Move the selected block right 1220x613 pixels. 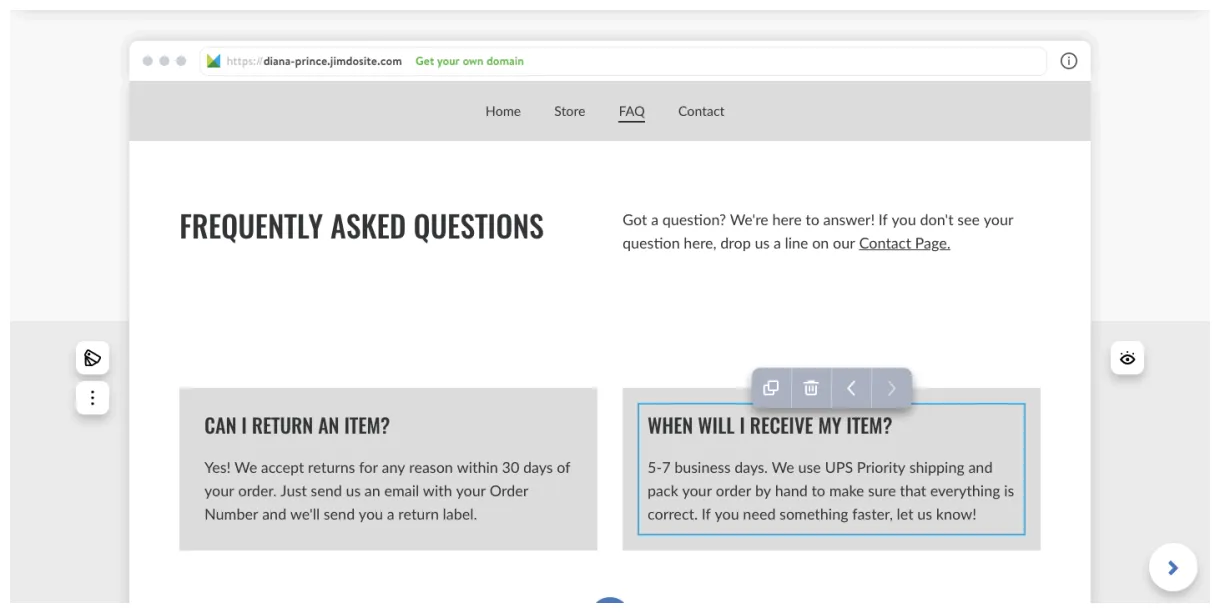891,387
